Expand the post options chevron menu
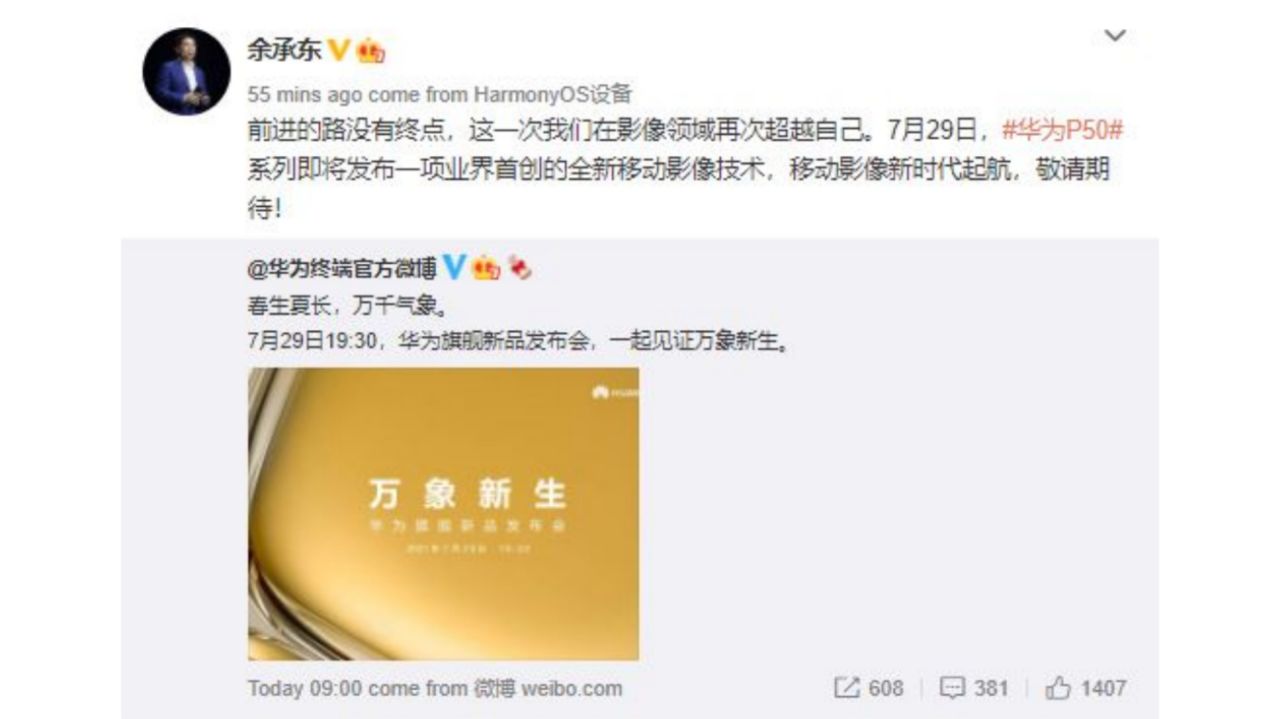 1115,36
